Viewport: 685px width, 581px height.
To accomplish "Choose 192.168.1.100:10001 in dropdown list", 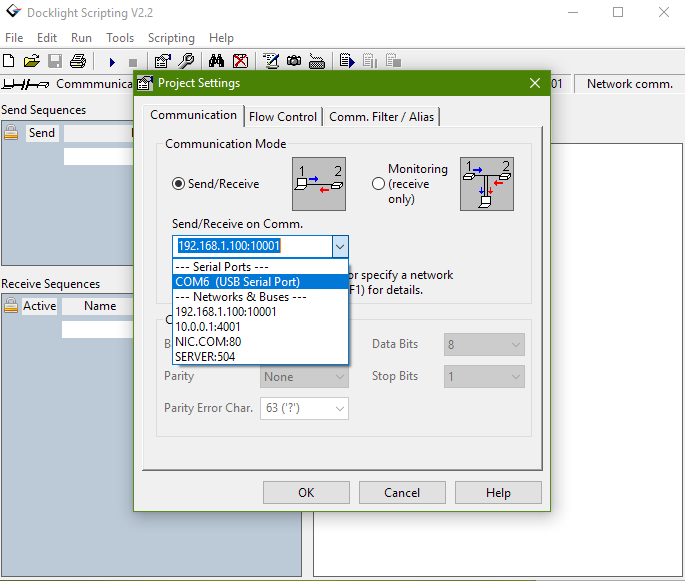I will click(260, 312).
